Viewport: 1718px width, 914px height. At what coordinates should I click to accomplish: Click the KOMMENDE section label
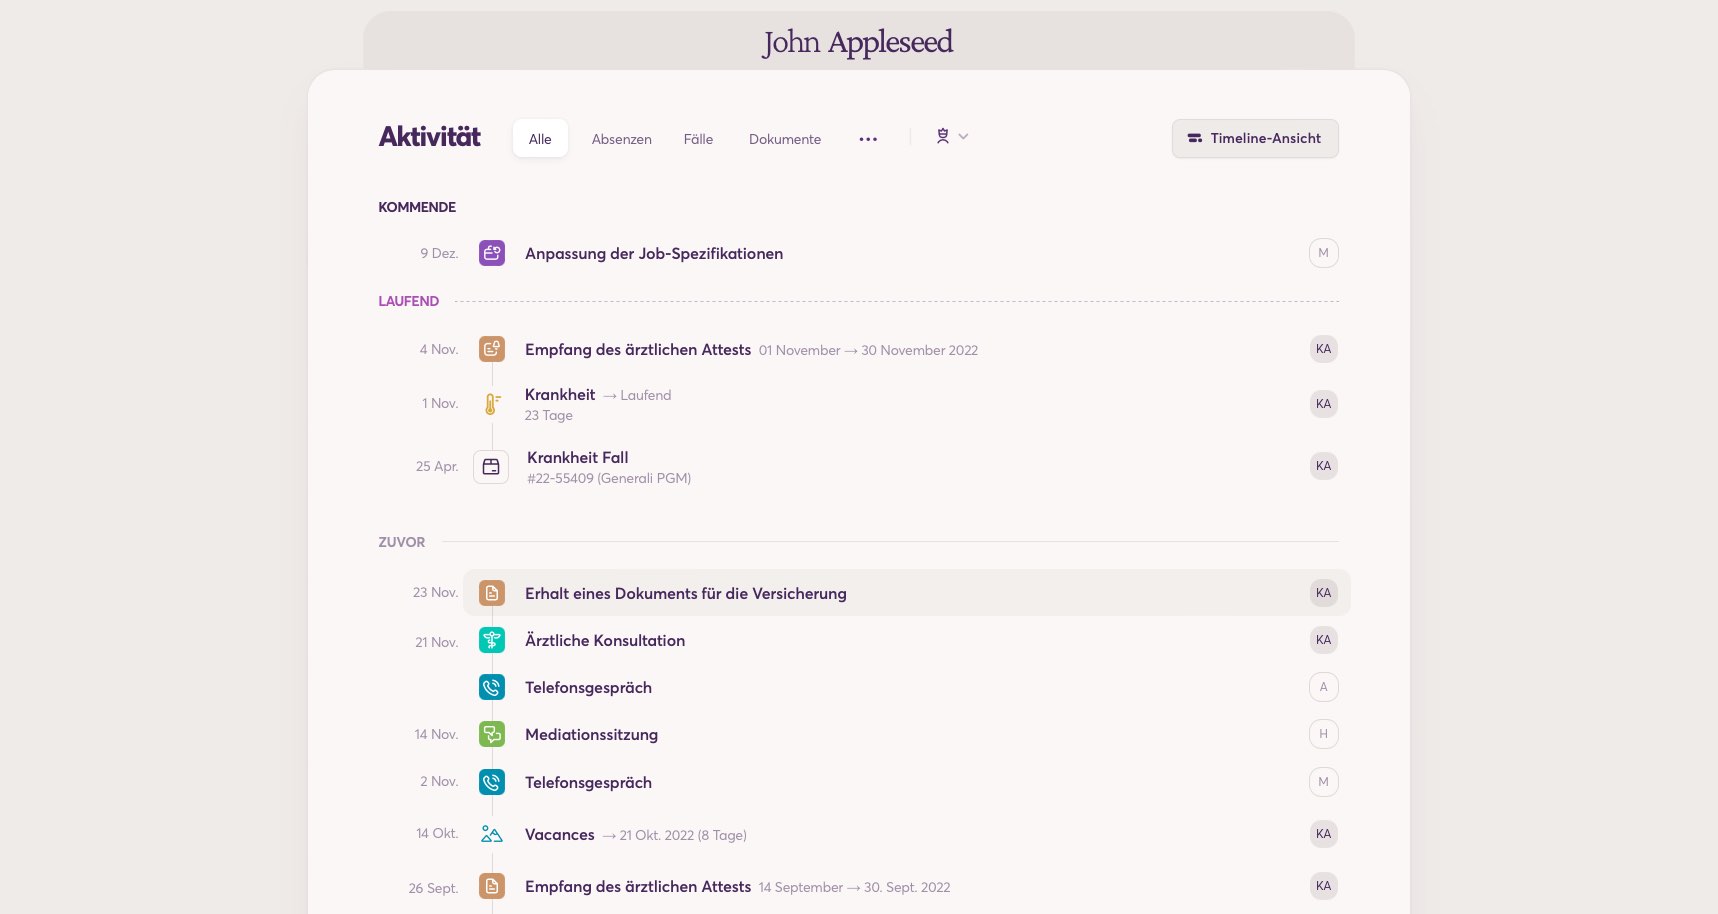(x=417, y=207)
